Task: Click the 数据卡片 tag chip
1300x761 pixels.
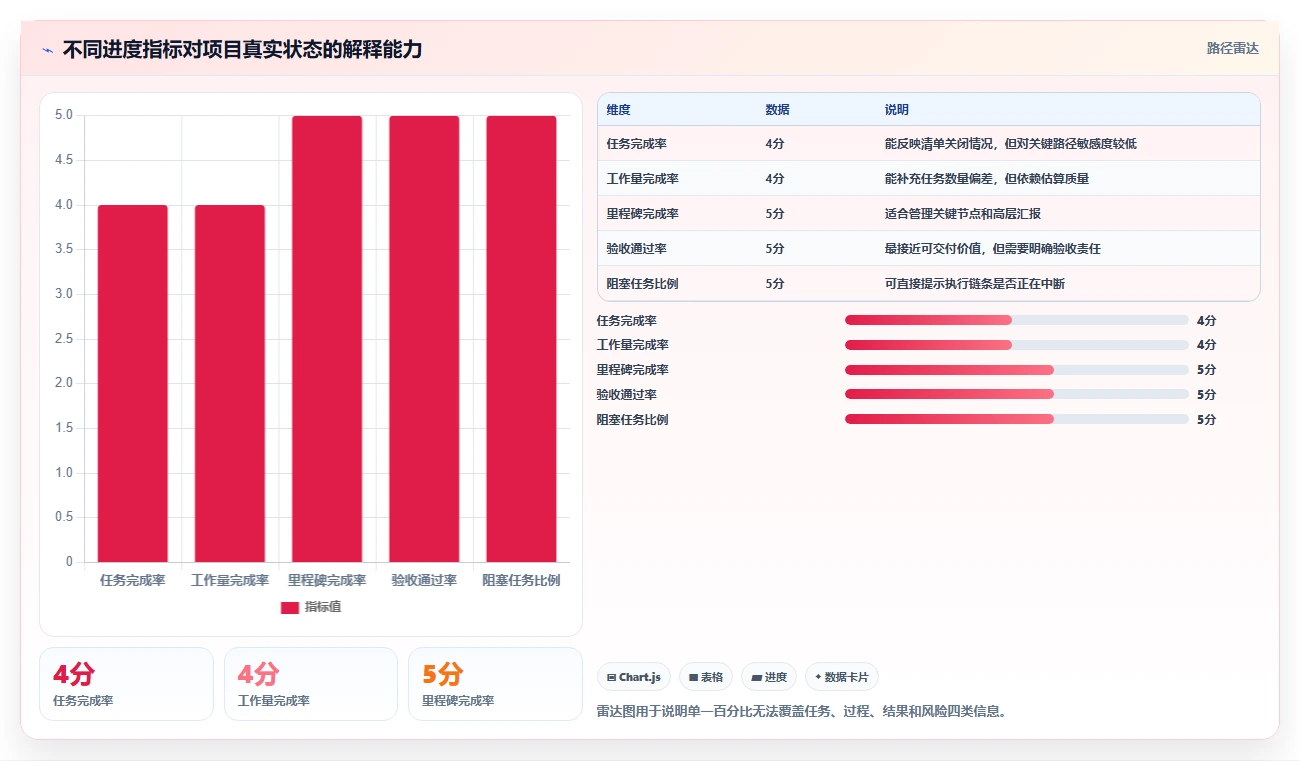Action: (x=842, y=677)
